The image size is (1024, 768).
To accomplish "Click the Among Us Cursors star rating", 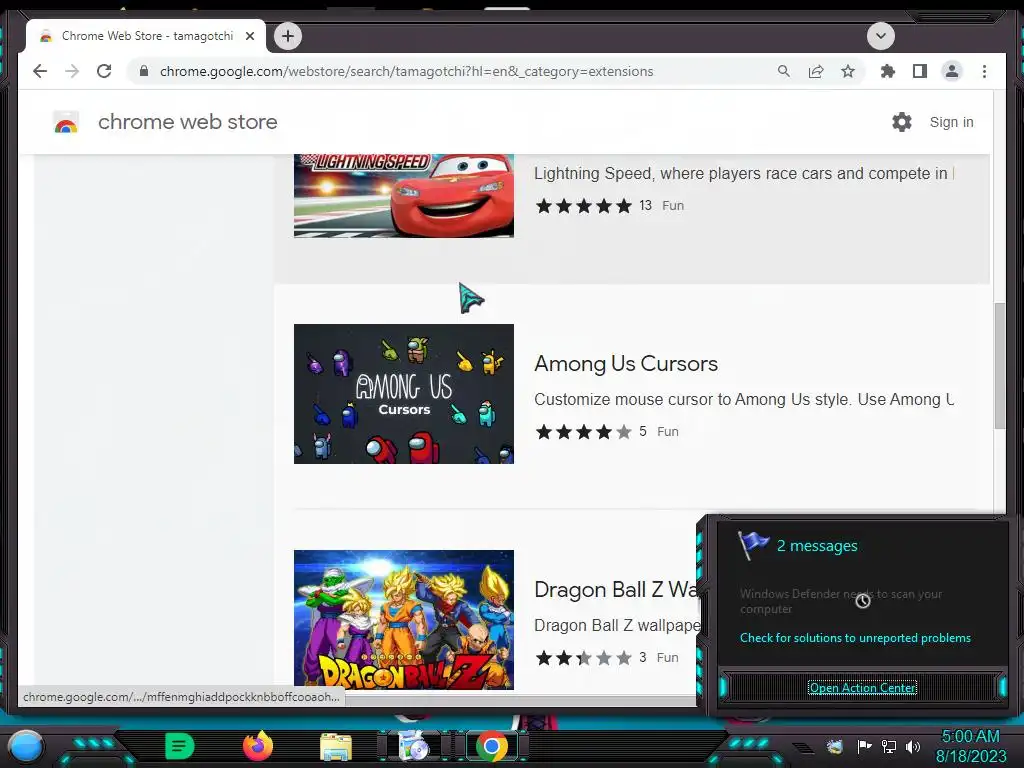I will point(584,432).
